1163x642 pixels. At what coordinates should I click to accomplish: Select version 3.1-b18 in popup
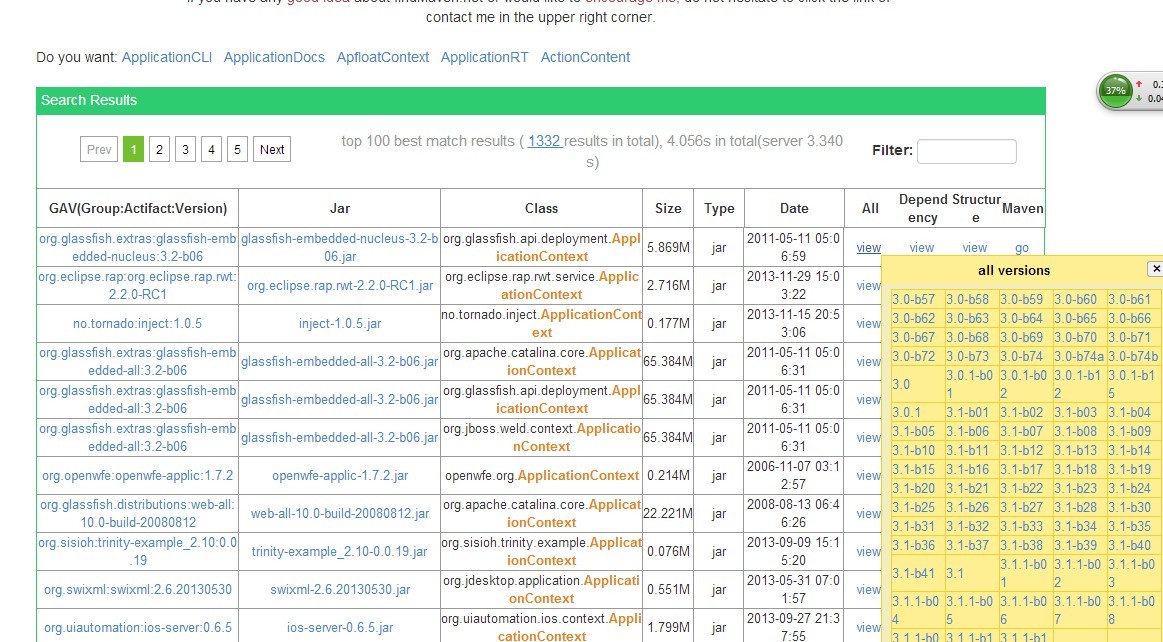coord(1075,469)
